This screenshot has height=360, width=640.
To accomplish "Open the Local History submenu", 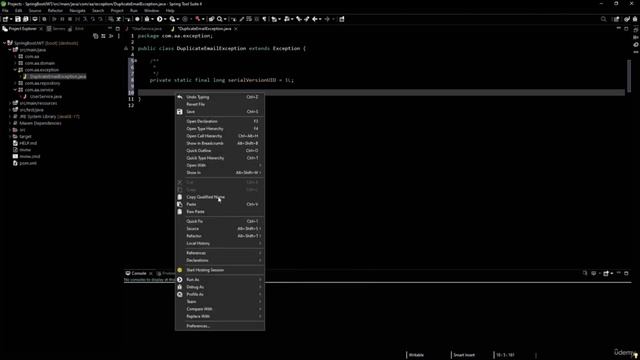I will pos(220,243).
